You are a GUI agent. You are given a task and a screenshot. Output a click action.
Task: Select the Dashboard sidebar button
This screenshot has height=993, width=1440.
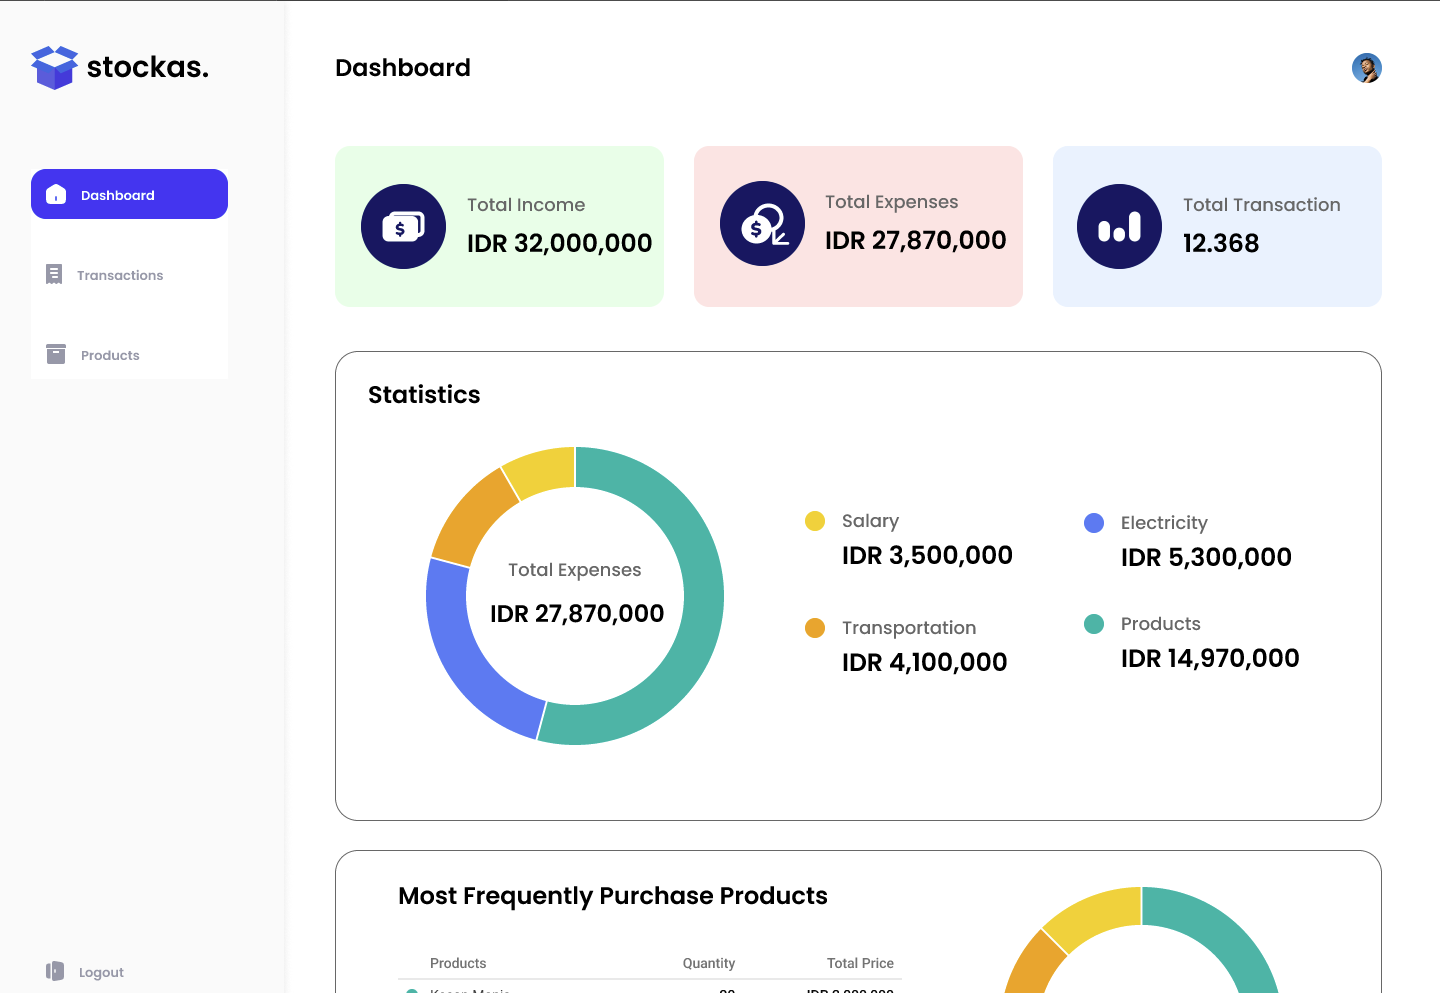click(129, 194)
